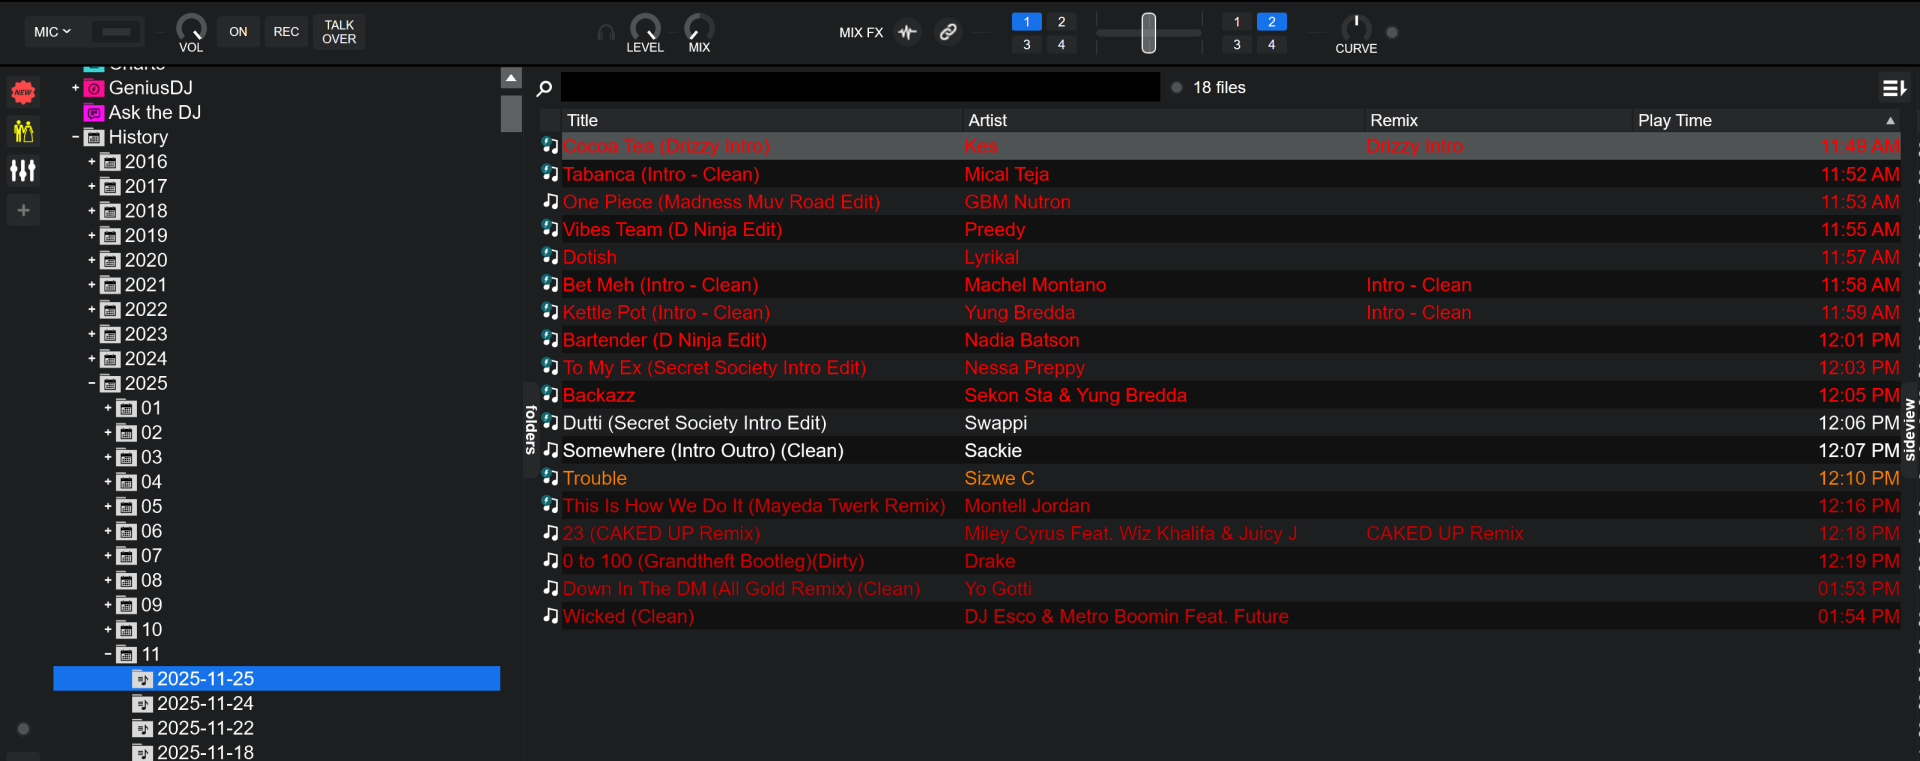This screenshot has width=1920, height=761.
Task: Open the list options icon at top right
Action: click(1894, 89)
